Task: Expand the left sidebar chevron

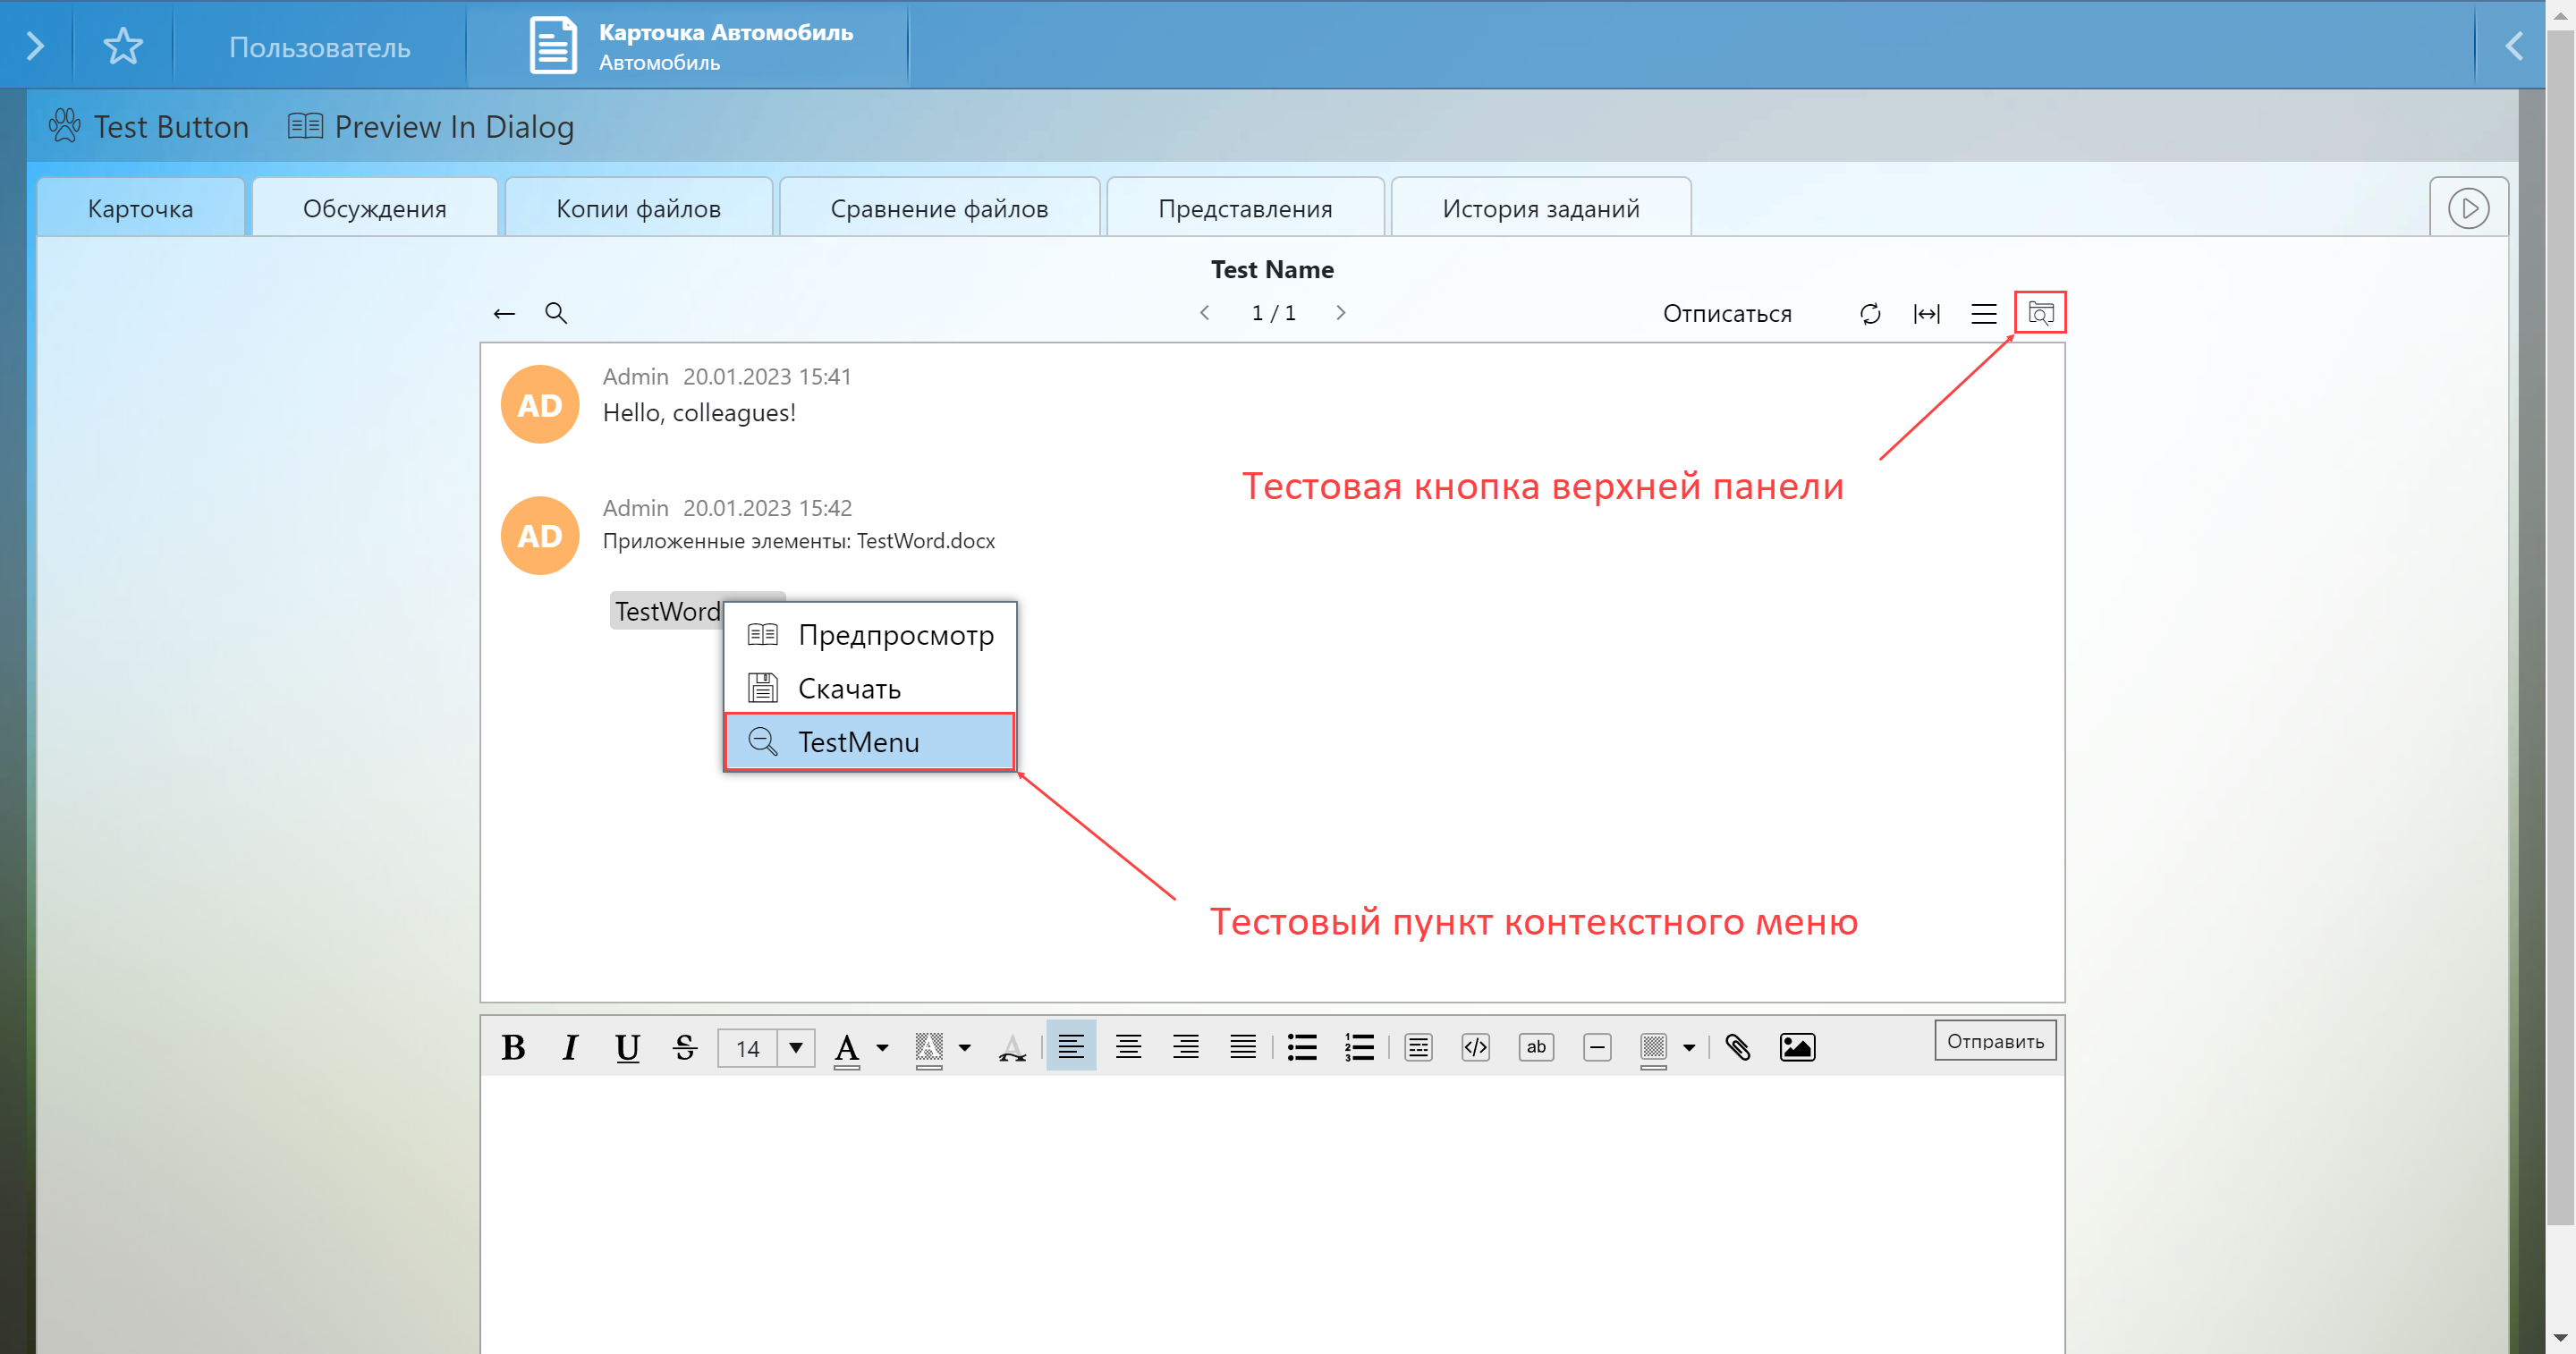Action: click(x=35, y=46)
